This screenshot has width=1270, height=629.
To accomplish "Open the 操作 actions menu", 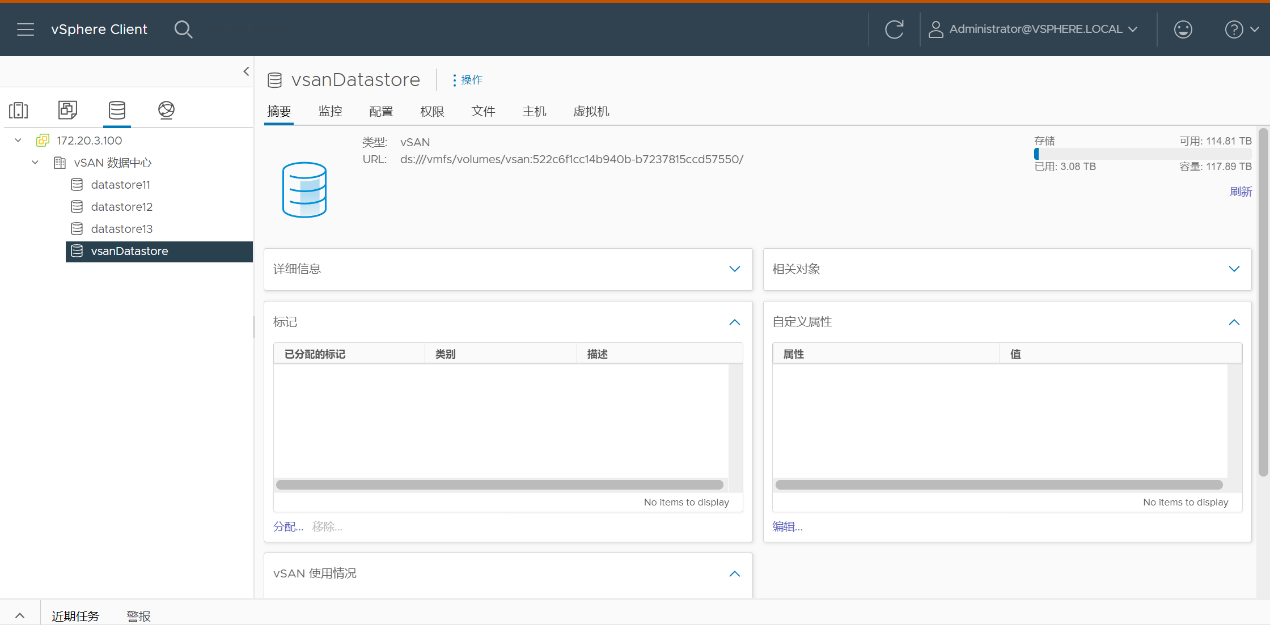I will pyautogui.click(x=467, y=80).
